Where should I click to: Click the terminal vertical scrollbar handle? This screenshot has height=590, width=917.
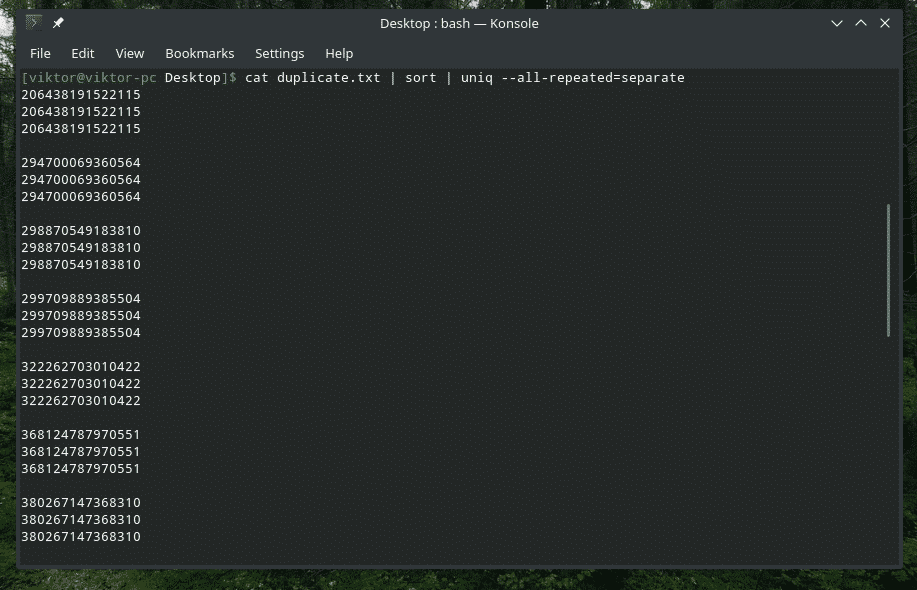(888, 270)
